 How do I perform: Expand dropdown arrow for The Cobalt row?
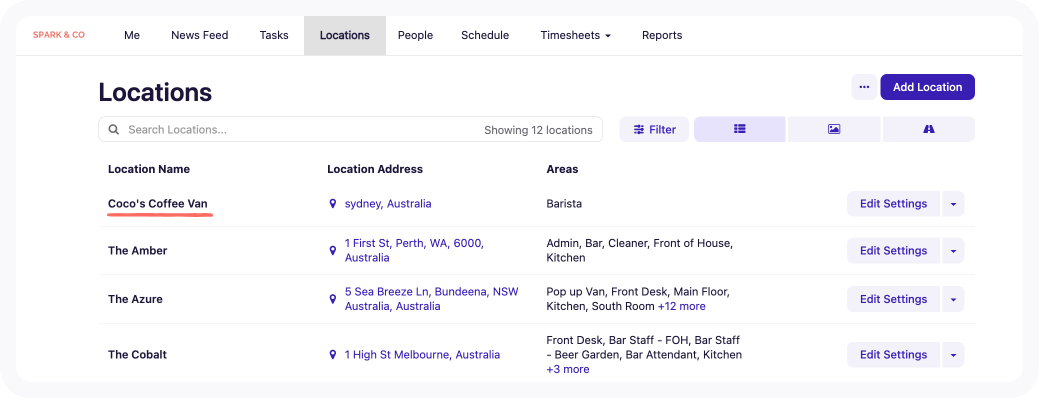coord(953,355)
